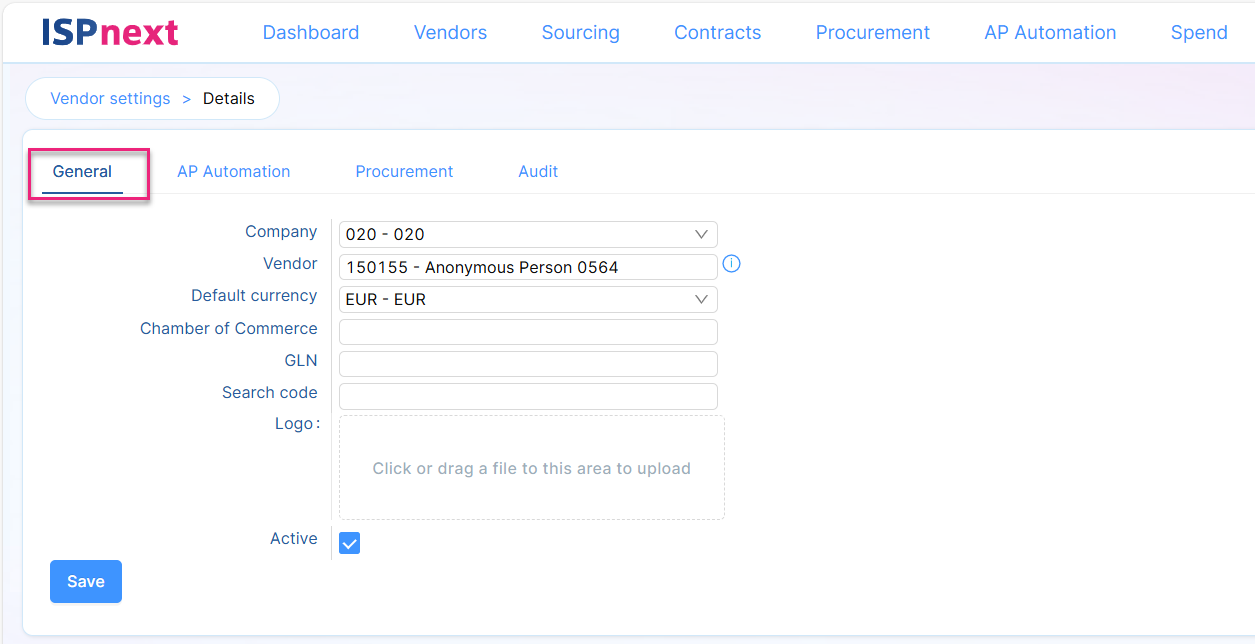The image size is (1255, 644).
Task: Go back to Vendor settings breadcrumb
Action: pos(110,98)
